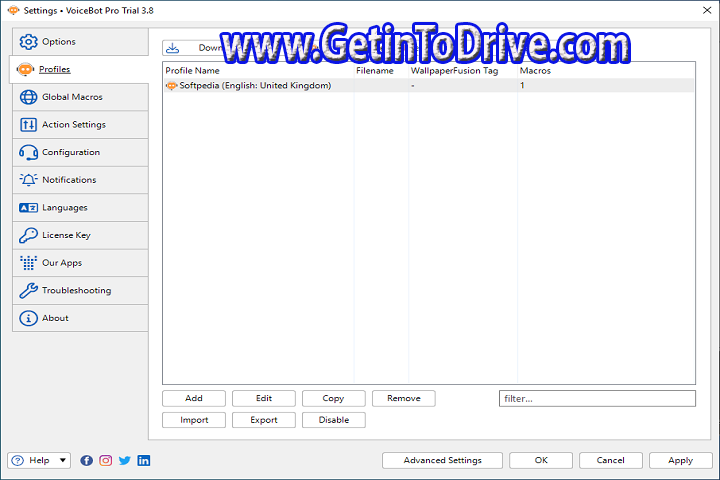Click the Add profile button
Image resolution: width=720 pixels, height=480 pixels.
click(194, 398)
